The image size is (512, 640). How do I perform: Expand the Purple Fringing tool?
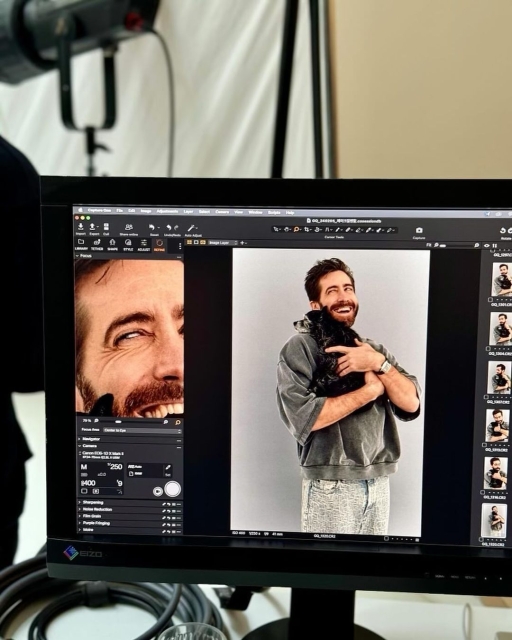pyautogui.click(x=79, y=523)
